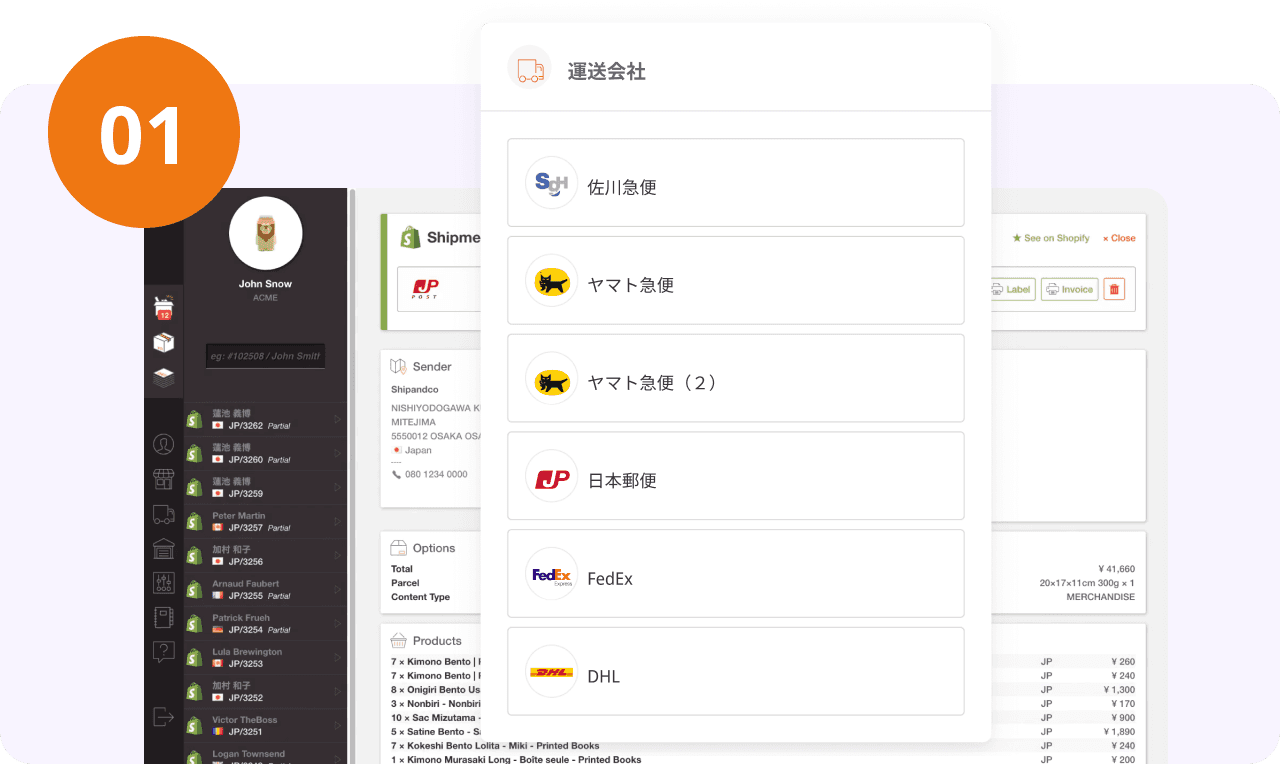Click the Label print button

pos(1010,289)
